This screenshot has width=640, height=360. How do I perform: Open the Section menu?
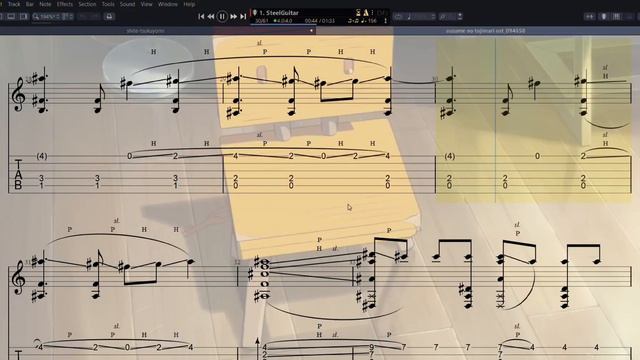click(x=87, y=4)
